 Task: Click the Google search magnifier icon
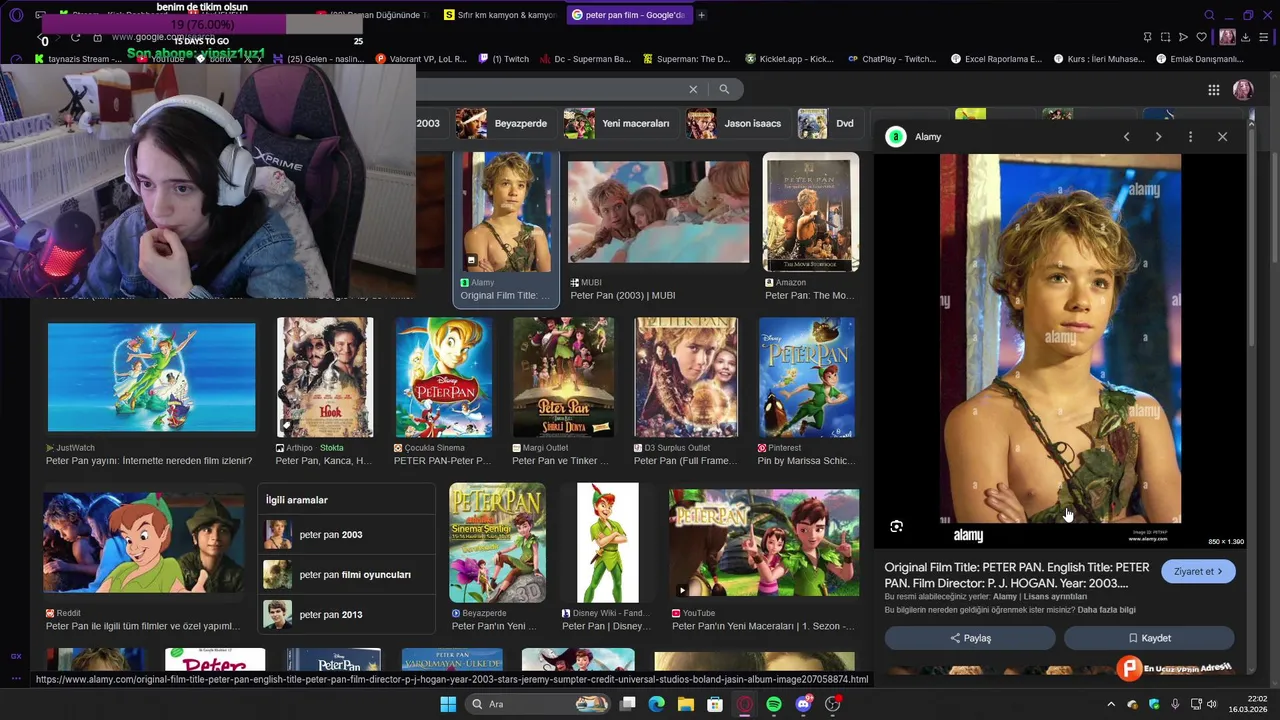coord(724,89)
